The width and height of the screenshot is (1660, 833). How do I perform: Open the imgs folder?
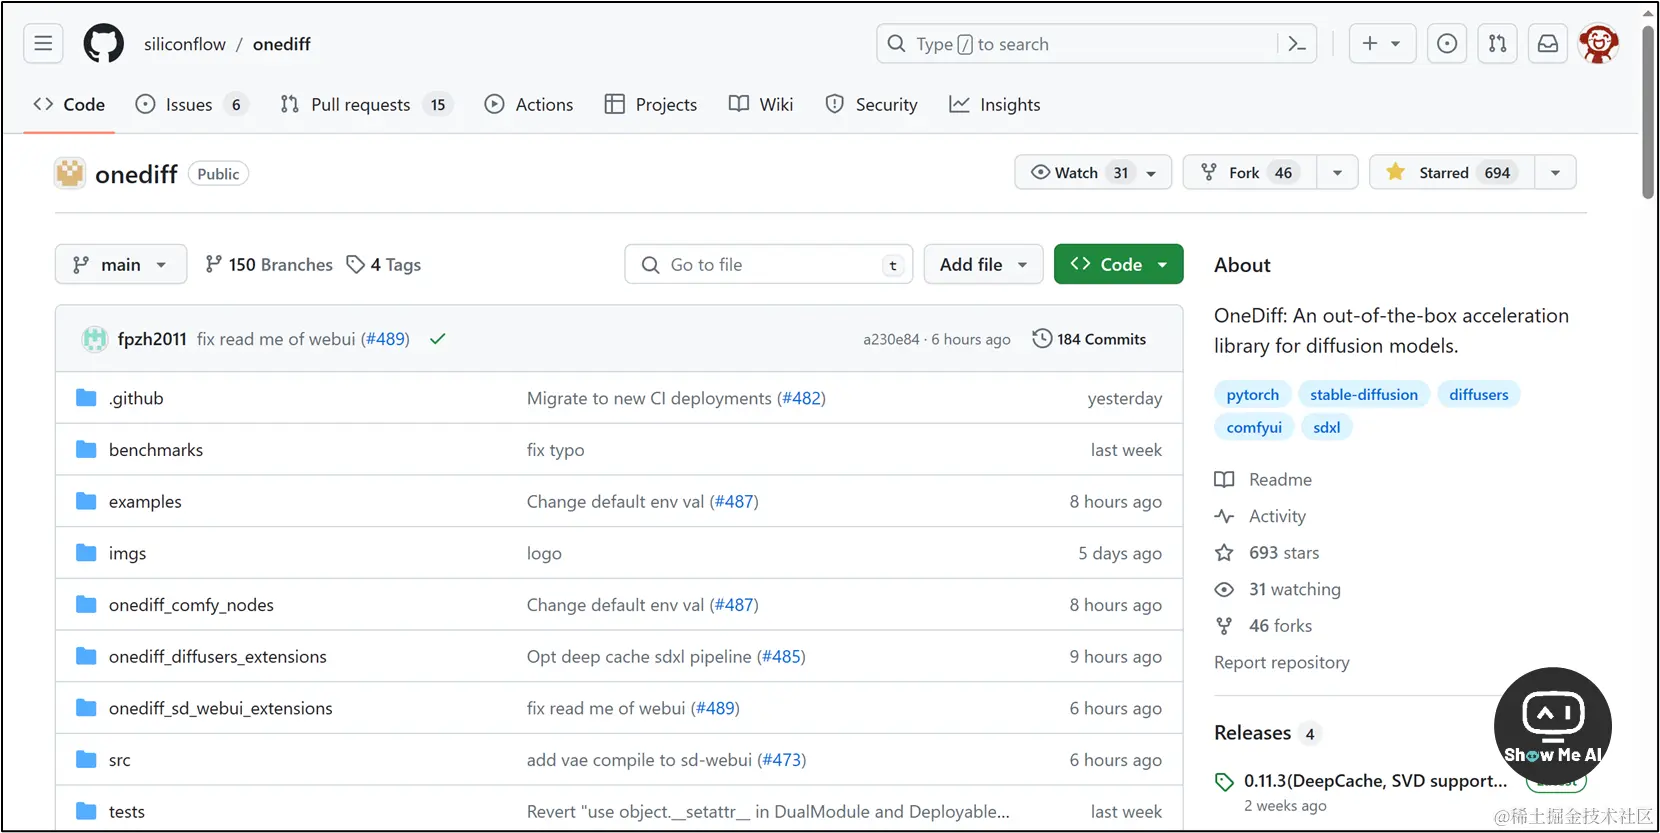(127, 554)
